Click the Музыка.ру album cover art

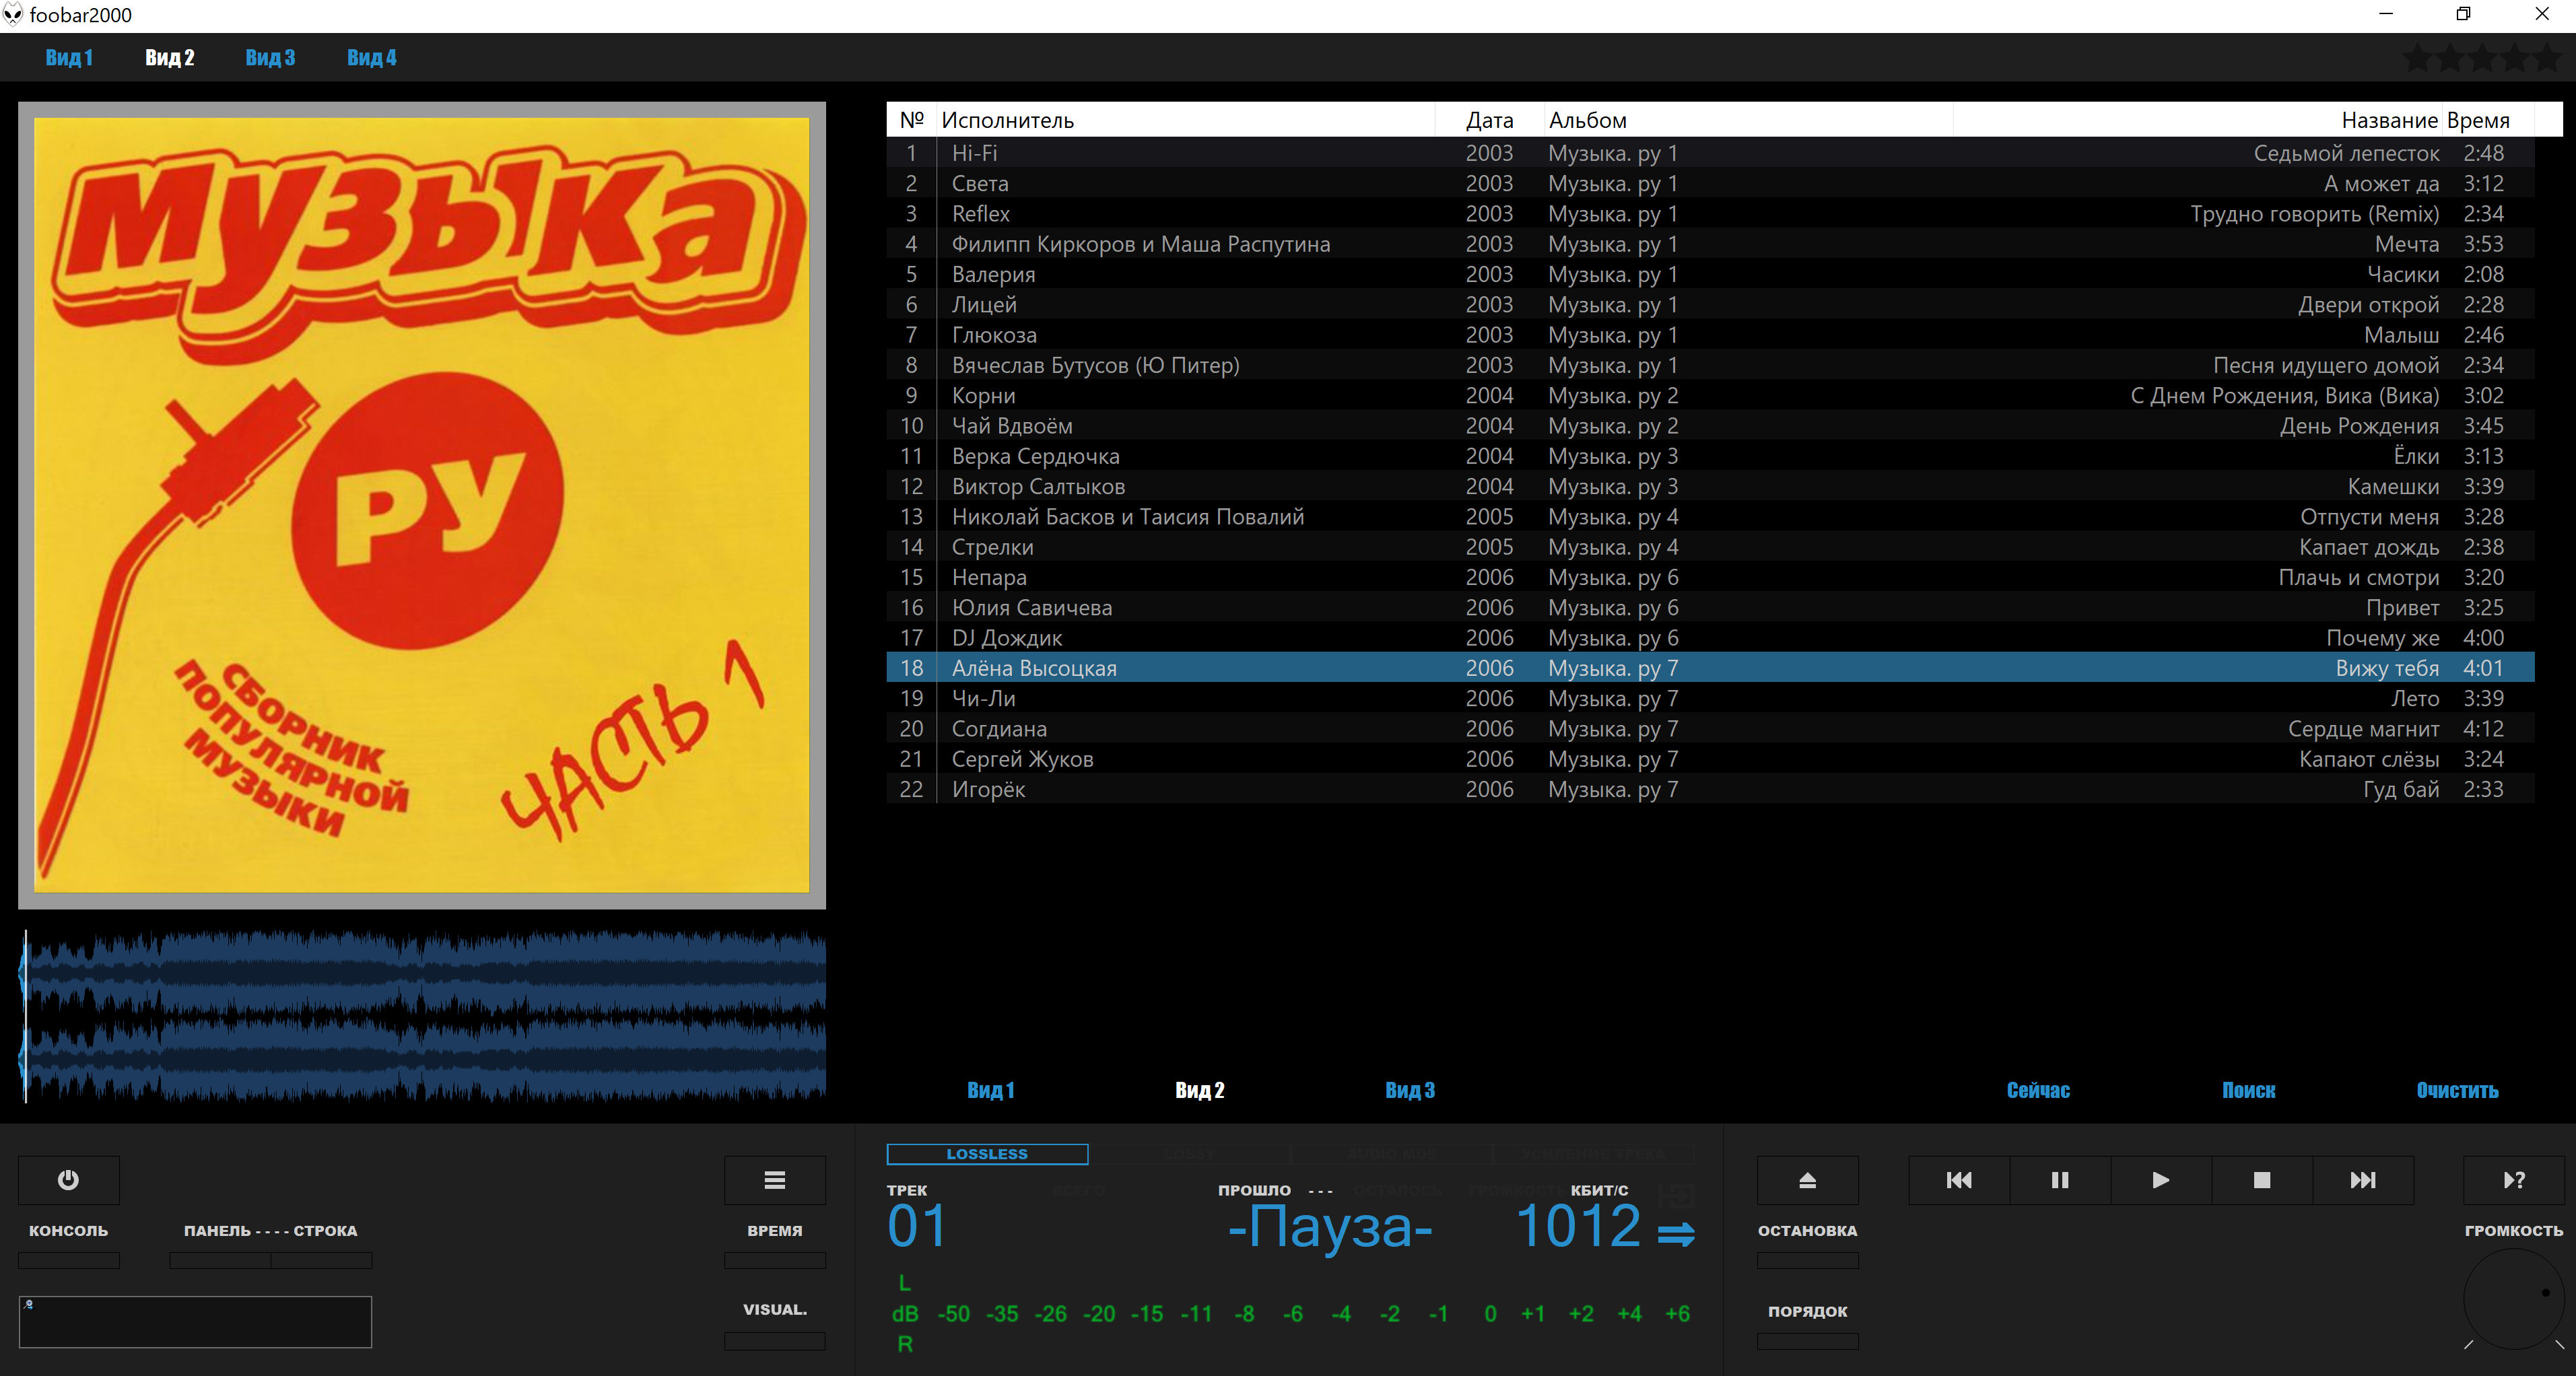point(422,505)
